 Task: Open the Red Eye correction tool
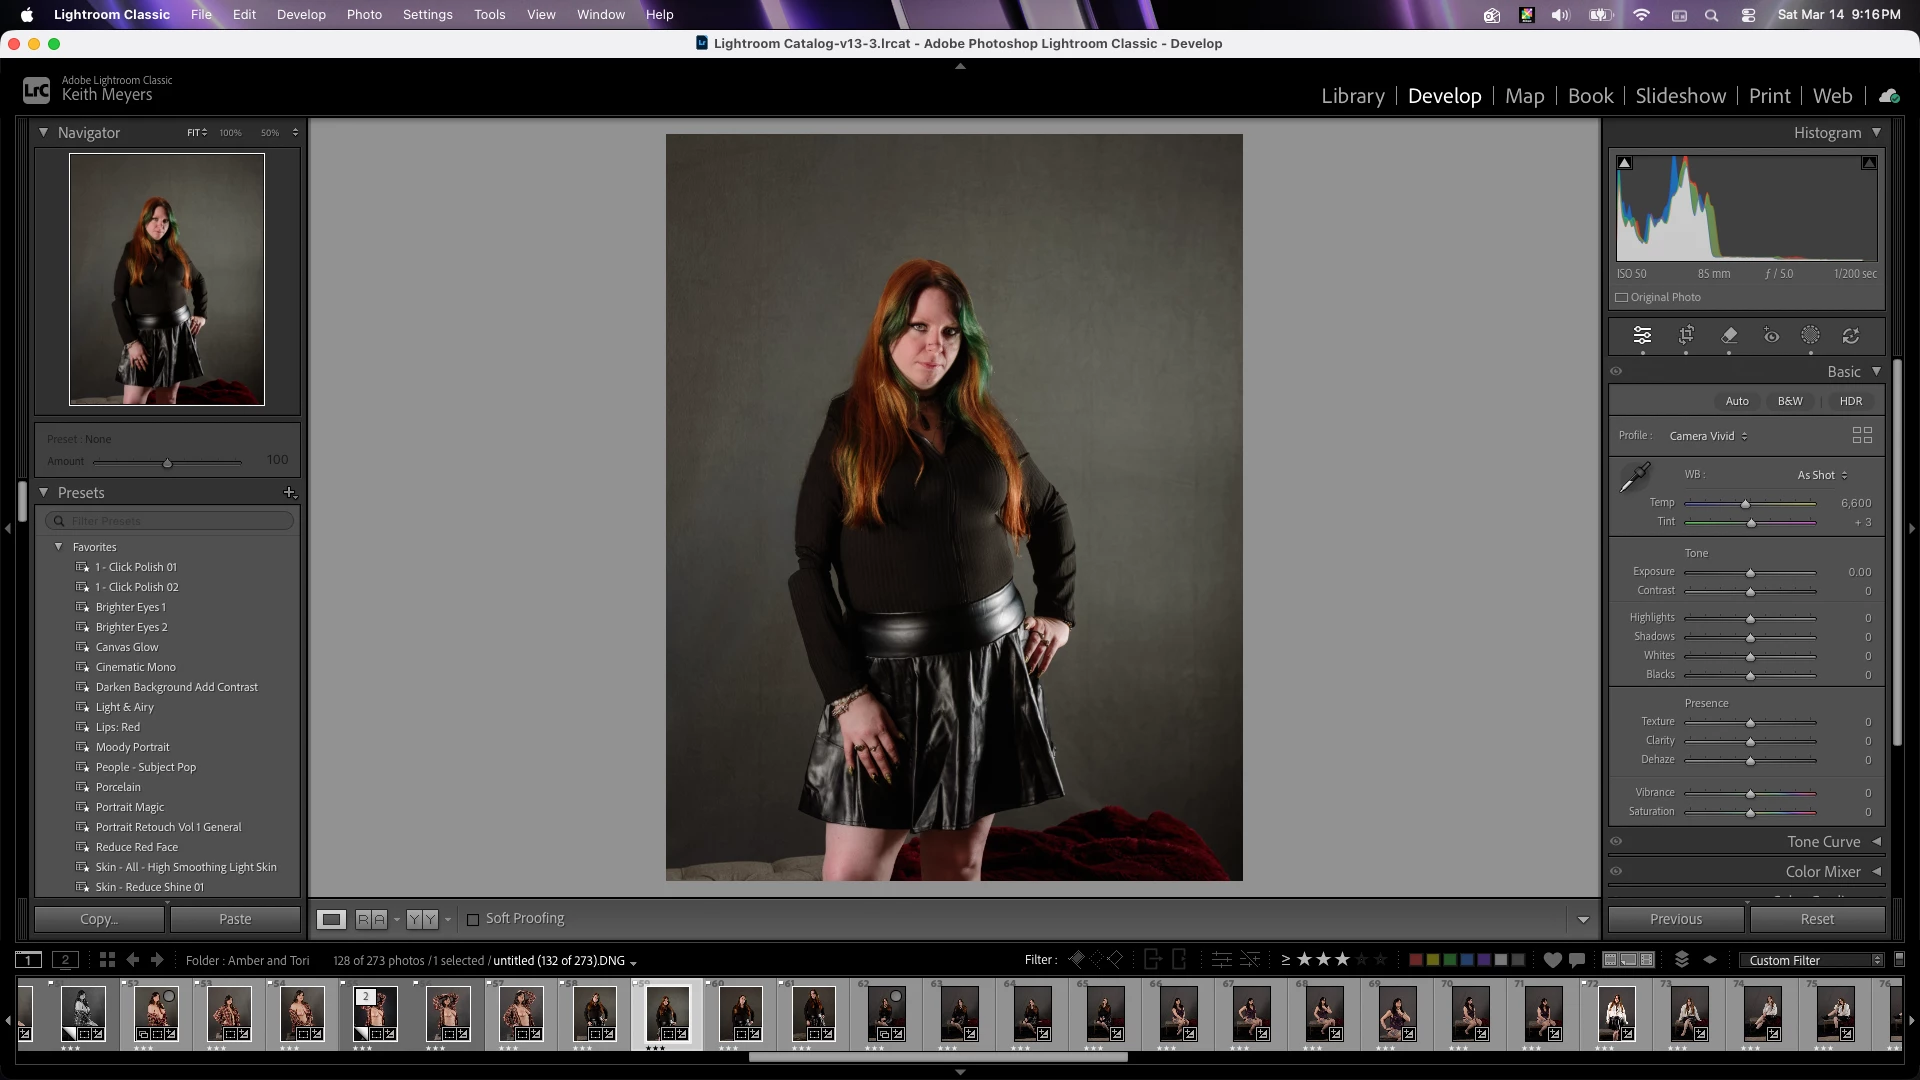(1771, 336)
